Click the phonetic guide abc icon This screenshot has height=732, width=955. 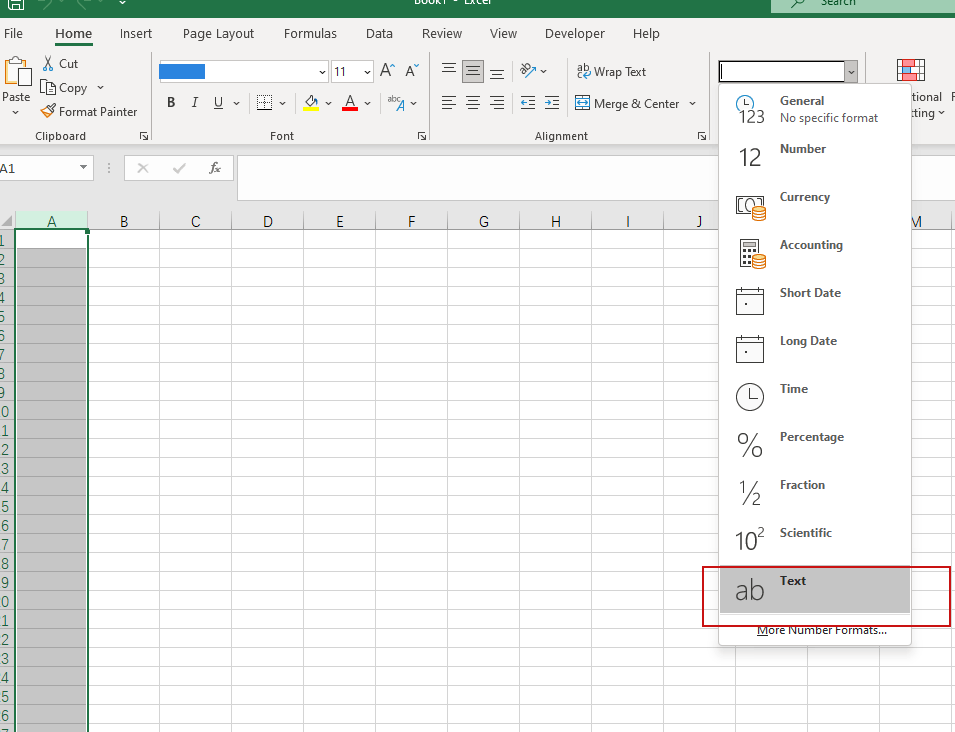click(396, 103)
